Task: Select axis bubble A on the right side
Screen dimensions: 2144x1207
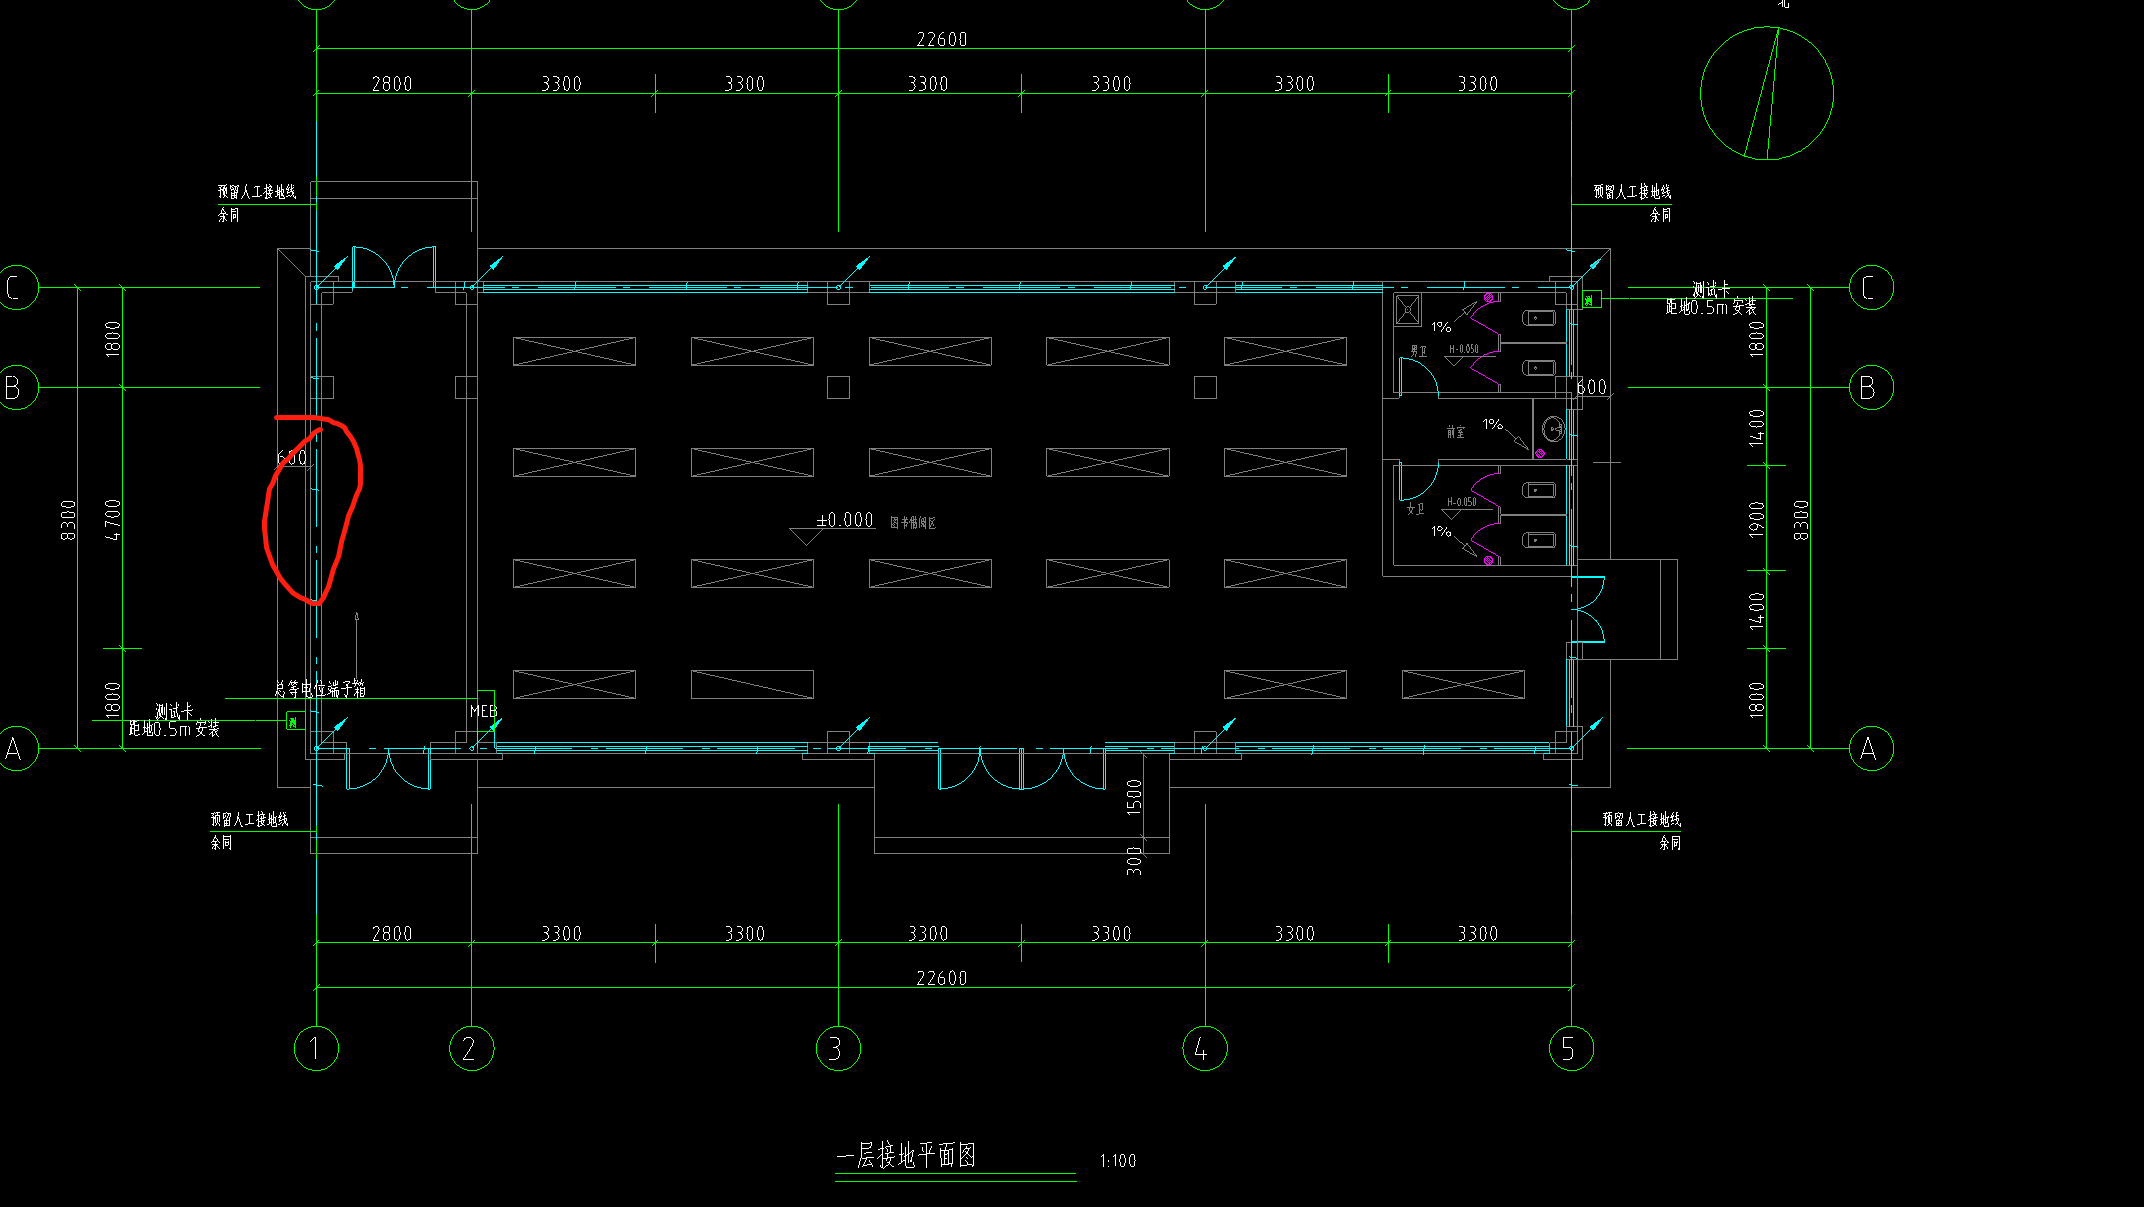Action: [1870, 748]
